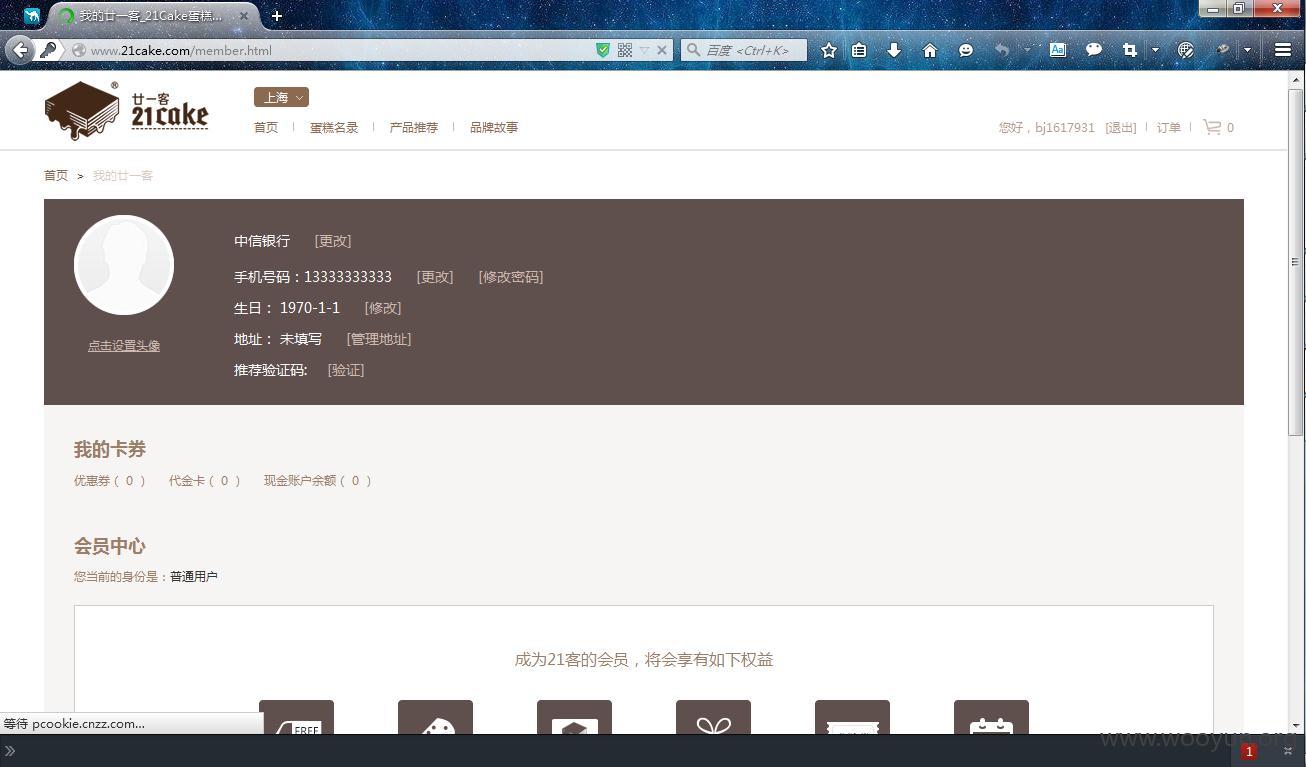1306x767 pixels.
Task: Open a new tab with plus button
Action: pos(277,16)
